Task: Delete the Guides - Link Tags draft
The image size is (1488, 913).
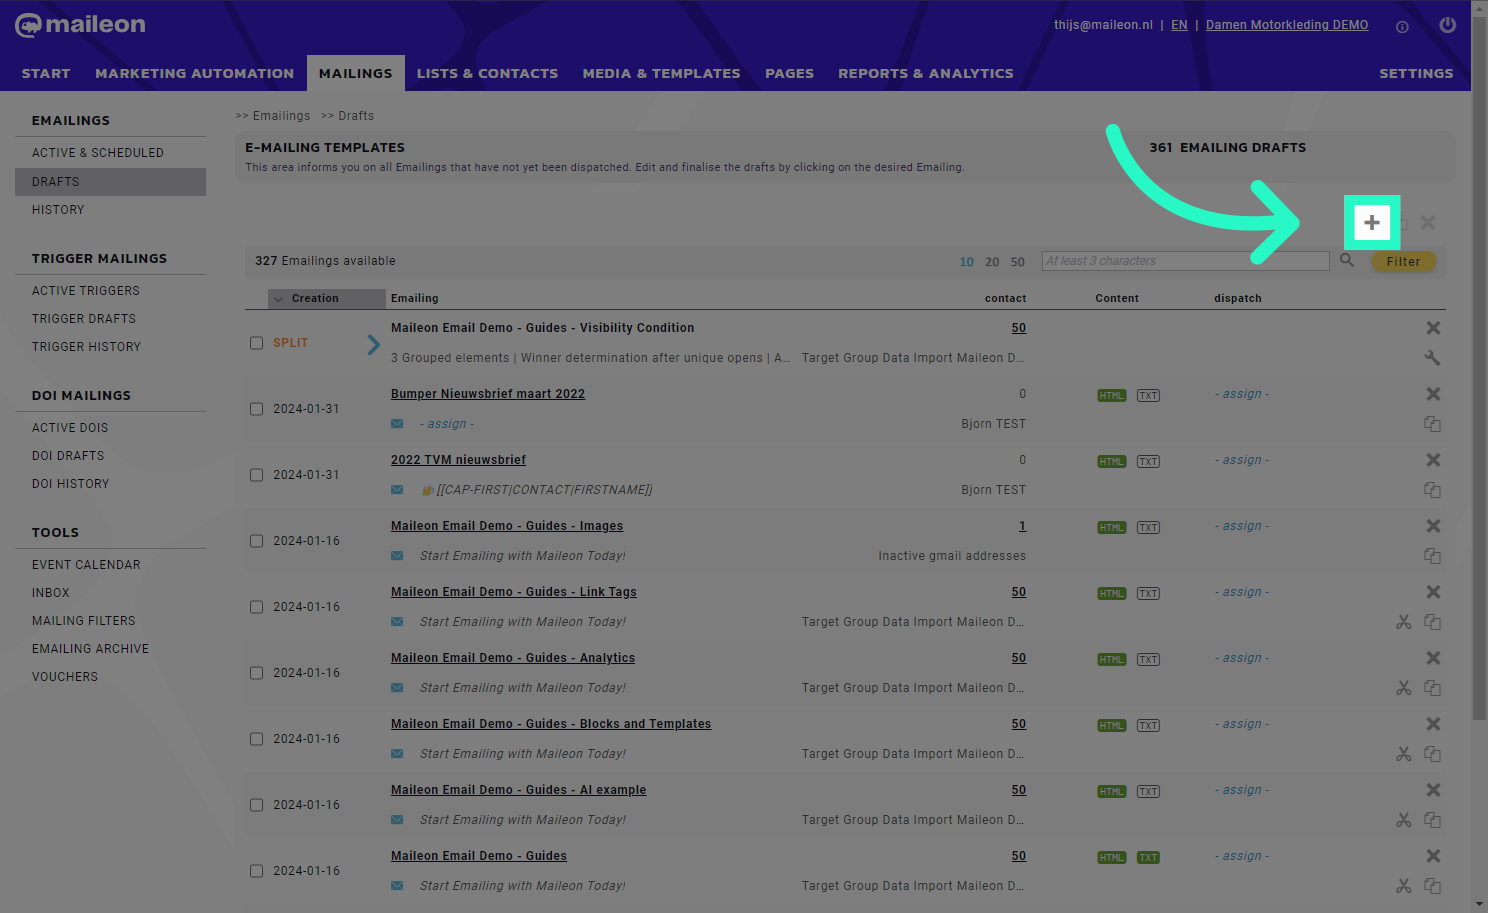Action: tap(1433, 592)
